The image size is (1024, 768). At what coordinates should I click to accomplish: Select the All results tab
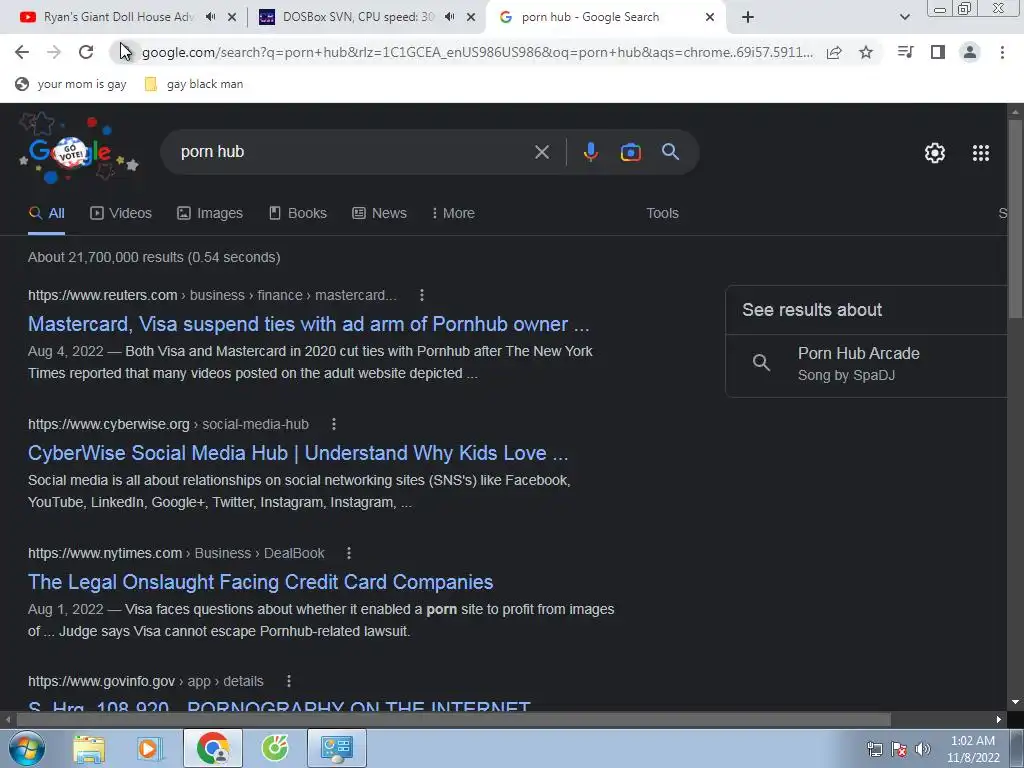46,214
